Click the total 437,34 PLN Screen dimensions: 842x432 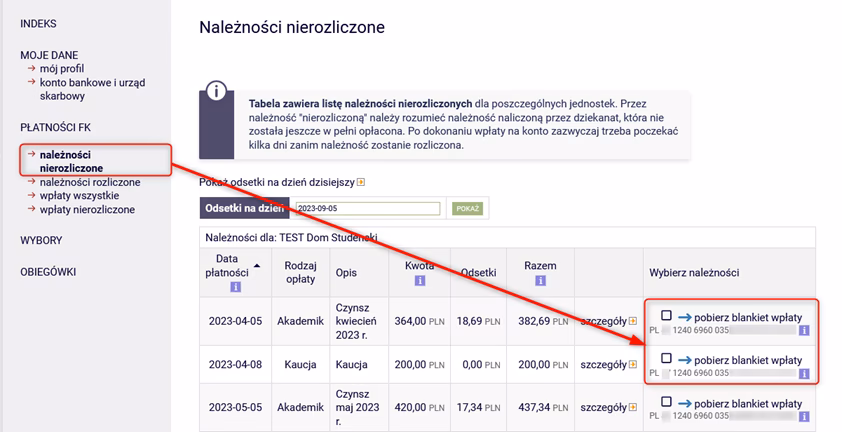tap(543, 407)
